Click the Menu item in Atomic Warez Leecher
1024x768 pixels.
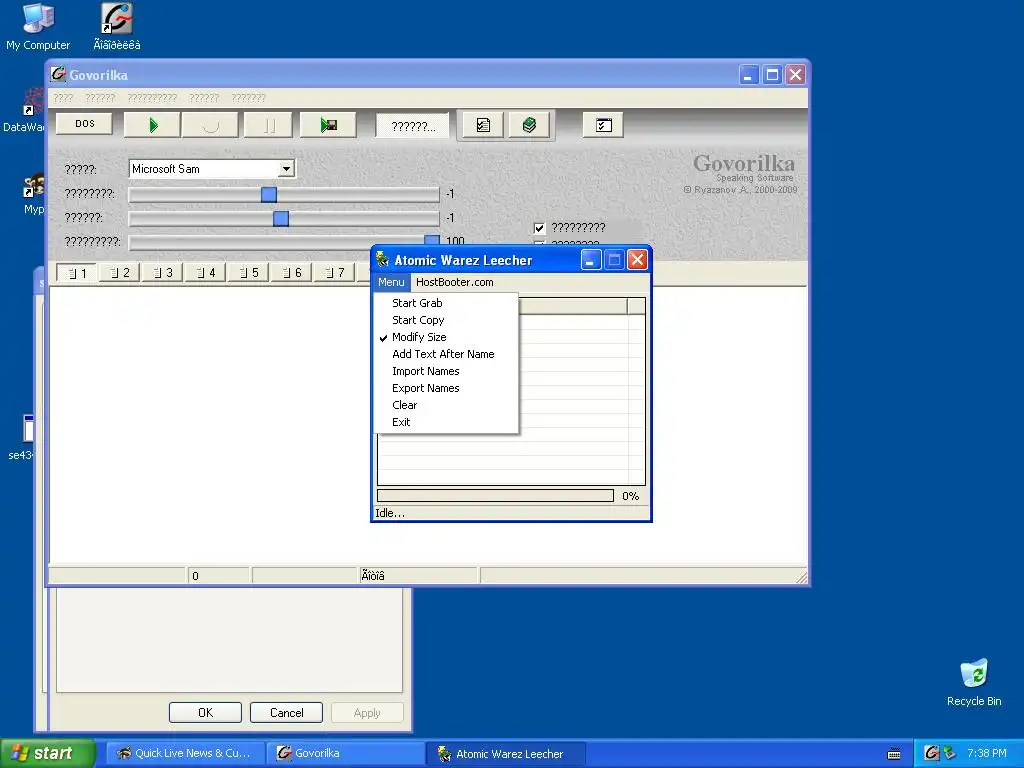coord(391,282)
